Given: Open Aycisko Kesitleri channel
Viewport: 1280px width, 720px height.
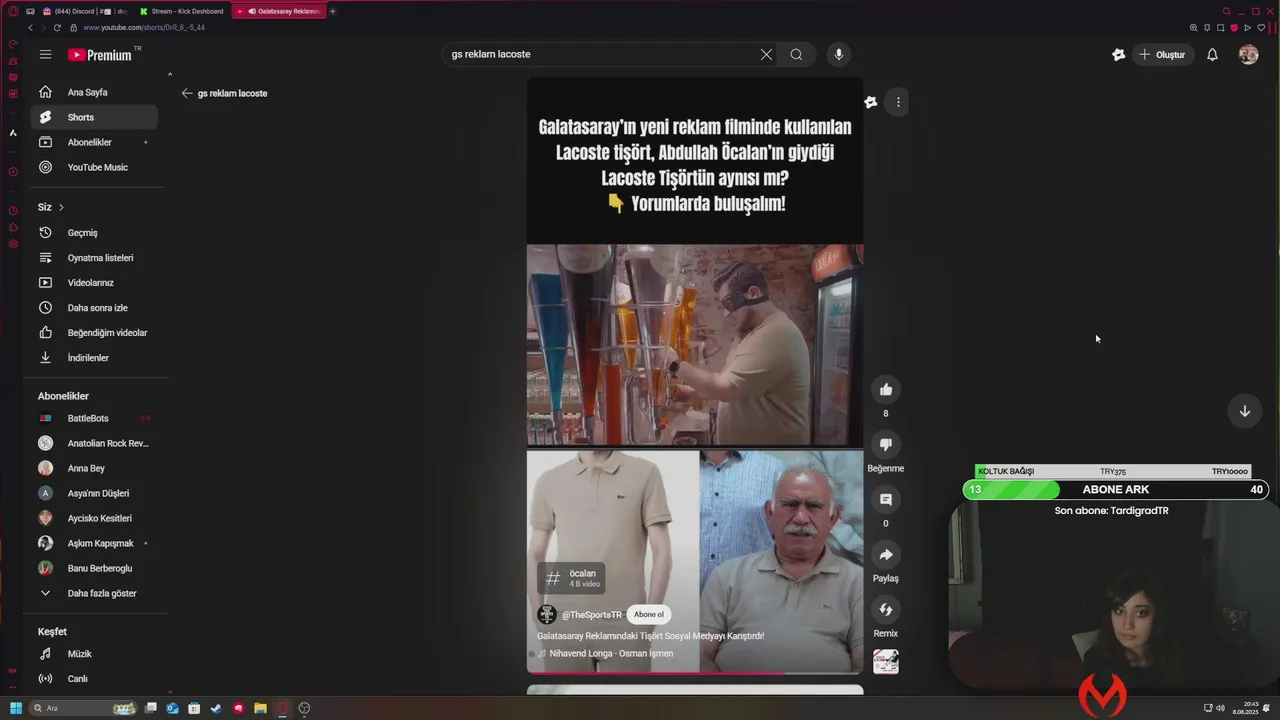Looking at the screenshot, I should pos(94,518).
